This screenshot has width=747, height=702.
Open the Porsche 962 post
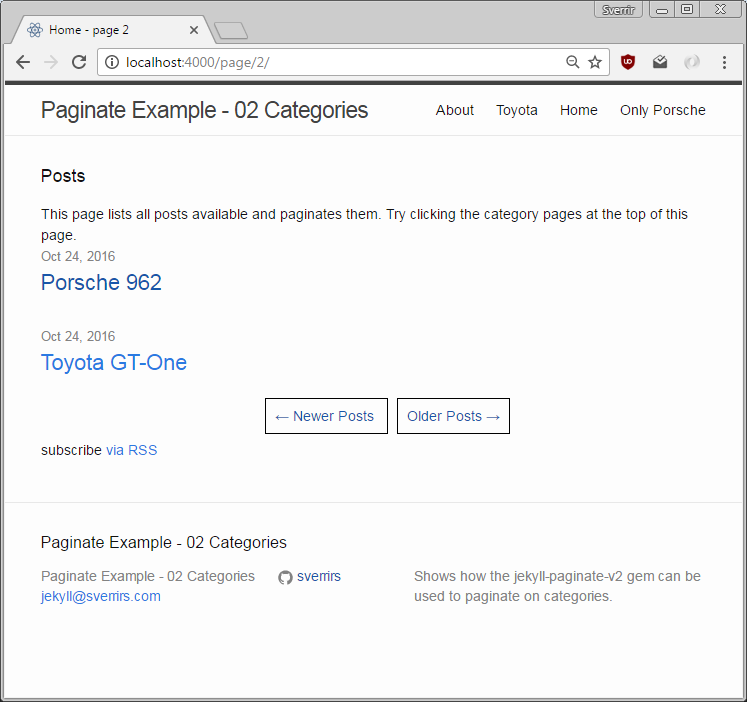[101, 282]
